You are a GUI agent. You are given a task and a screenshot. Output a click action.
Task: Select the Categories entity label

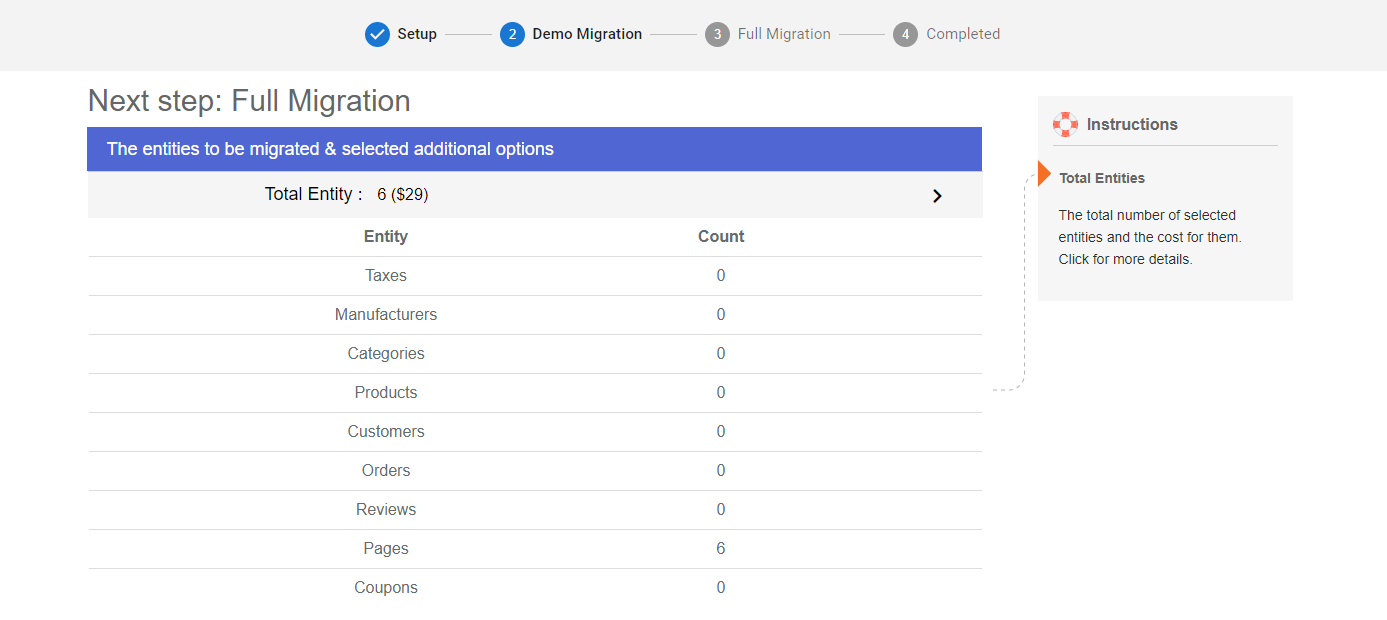pos(386,354)
